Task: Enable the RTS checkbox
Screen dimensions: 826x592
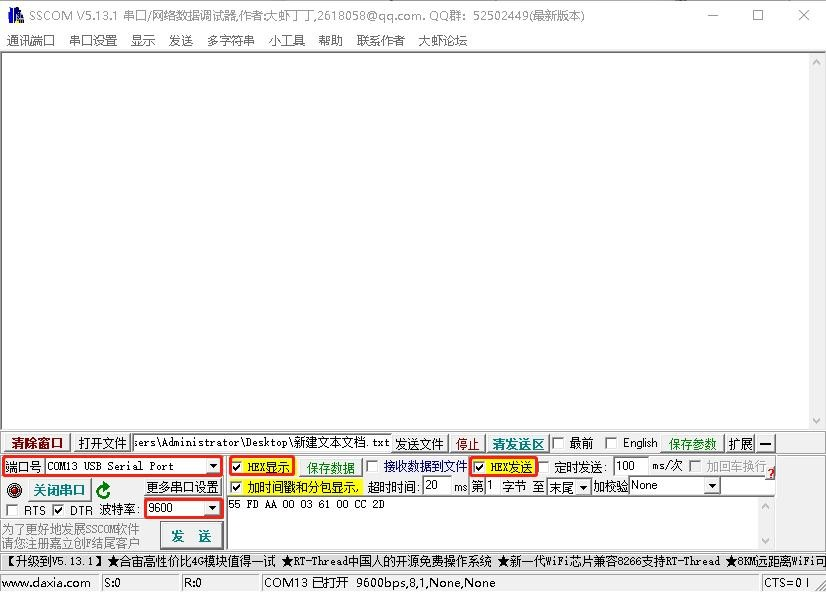Action: coord(12,510)
